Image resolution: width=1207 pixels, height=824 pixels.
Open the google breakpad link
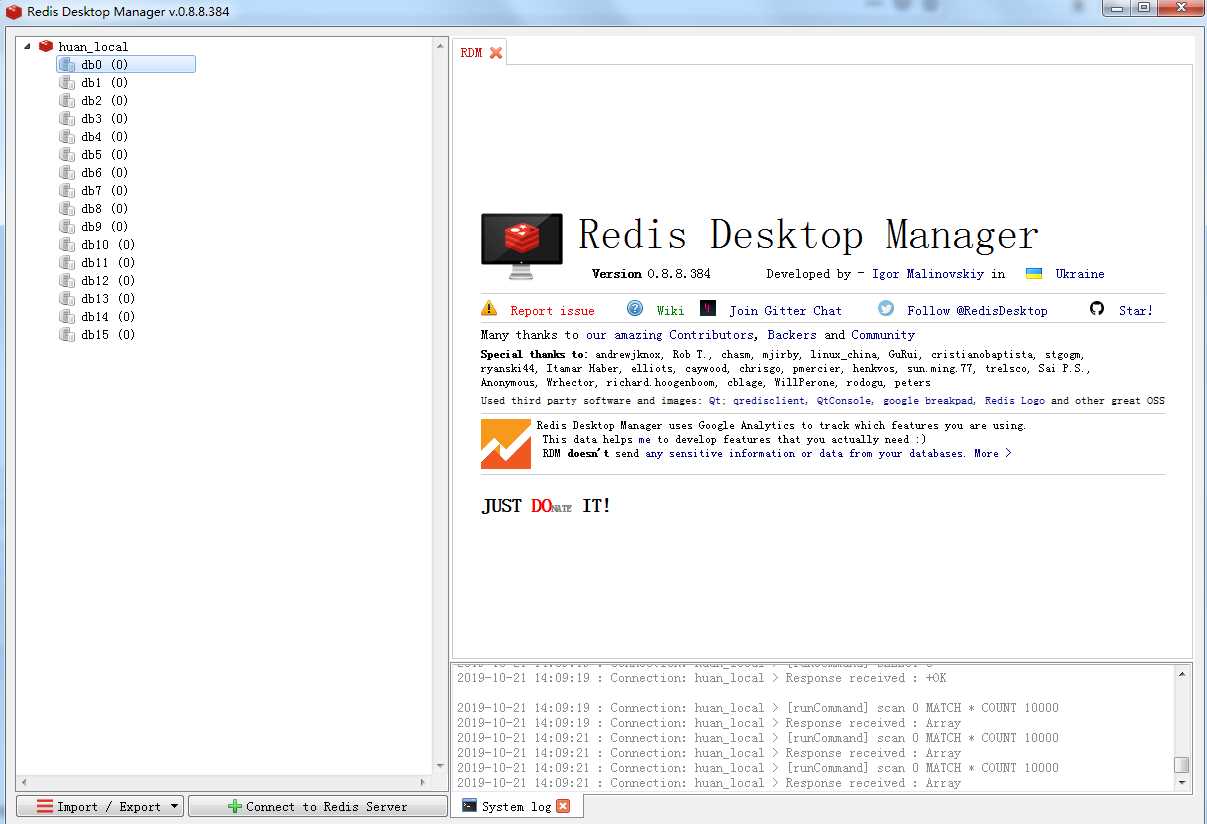tap(928, 401)
